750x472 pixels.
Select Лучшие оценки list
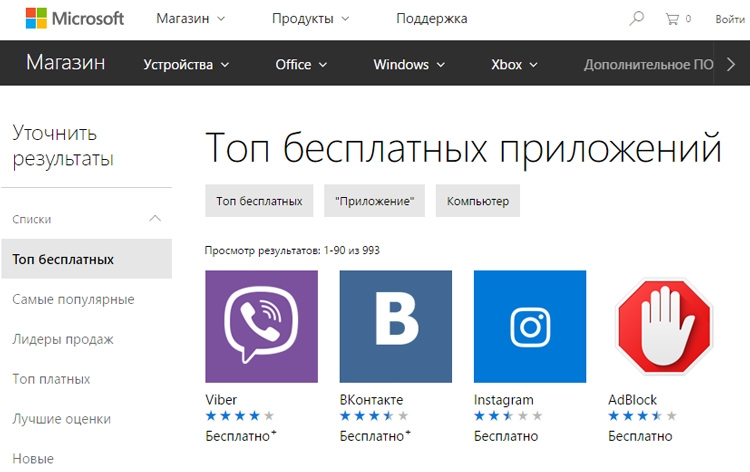tap(61, 419)
